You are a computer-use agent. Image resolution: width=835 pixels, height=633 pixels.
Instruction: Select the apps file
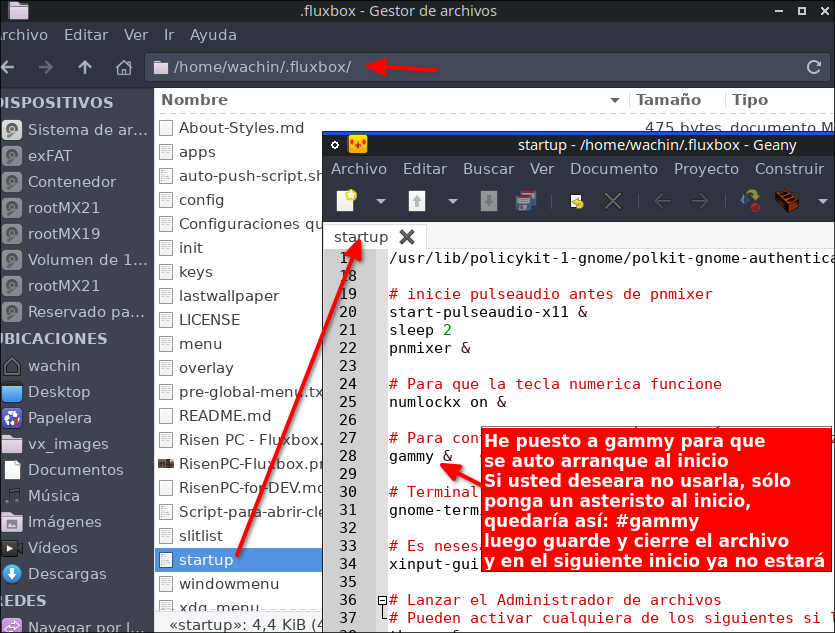(x=197, y=152)
